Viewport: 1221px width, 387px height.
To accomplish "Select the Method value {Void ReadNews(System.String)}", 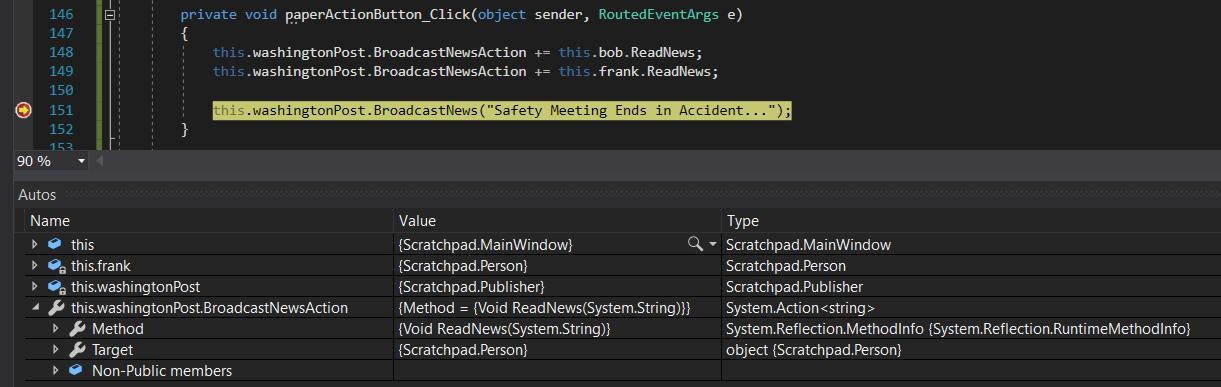I will 504,329.
